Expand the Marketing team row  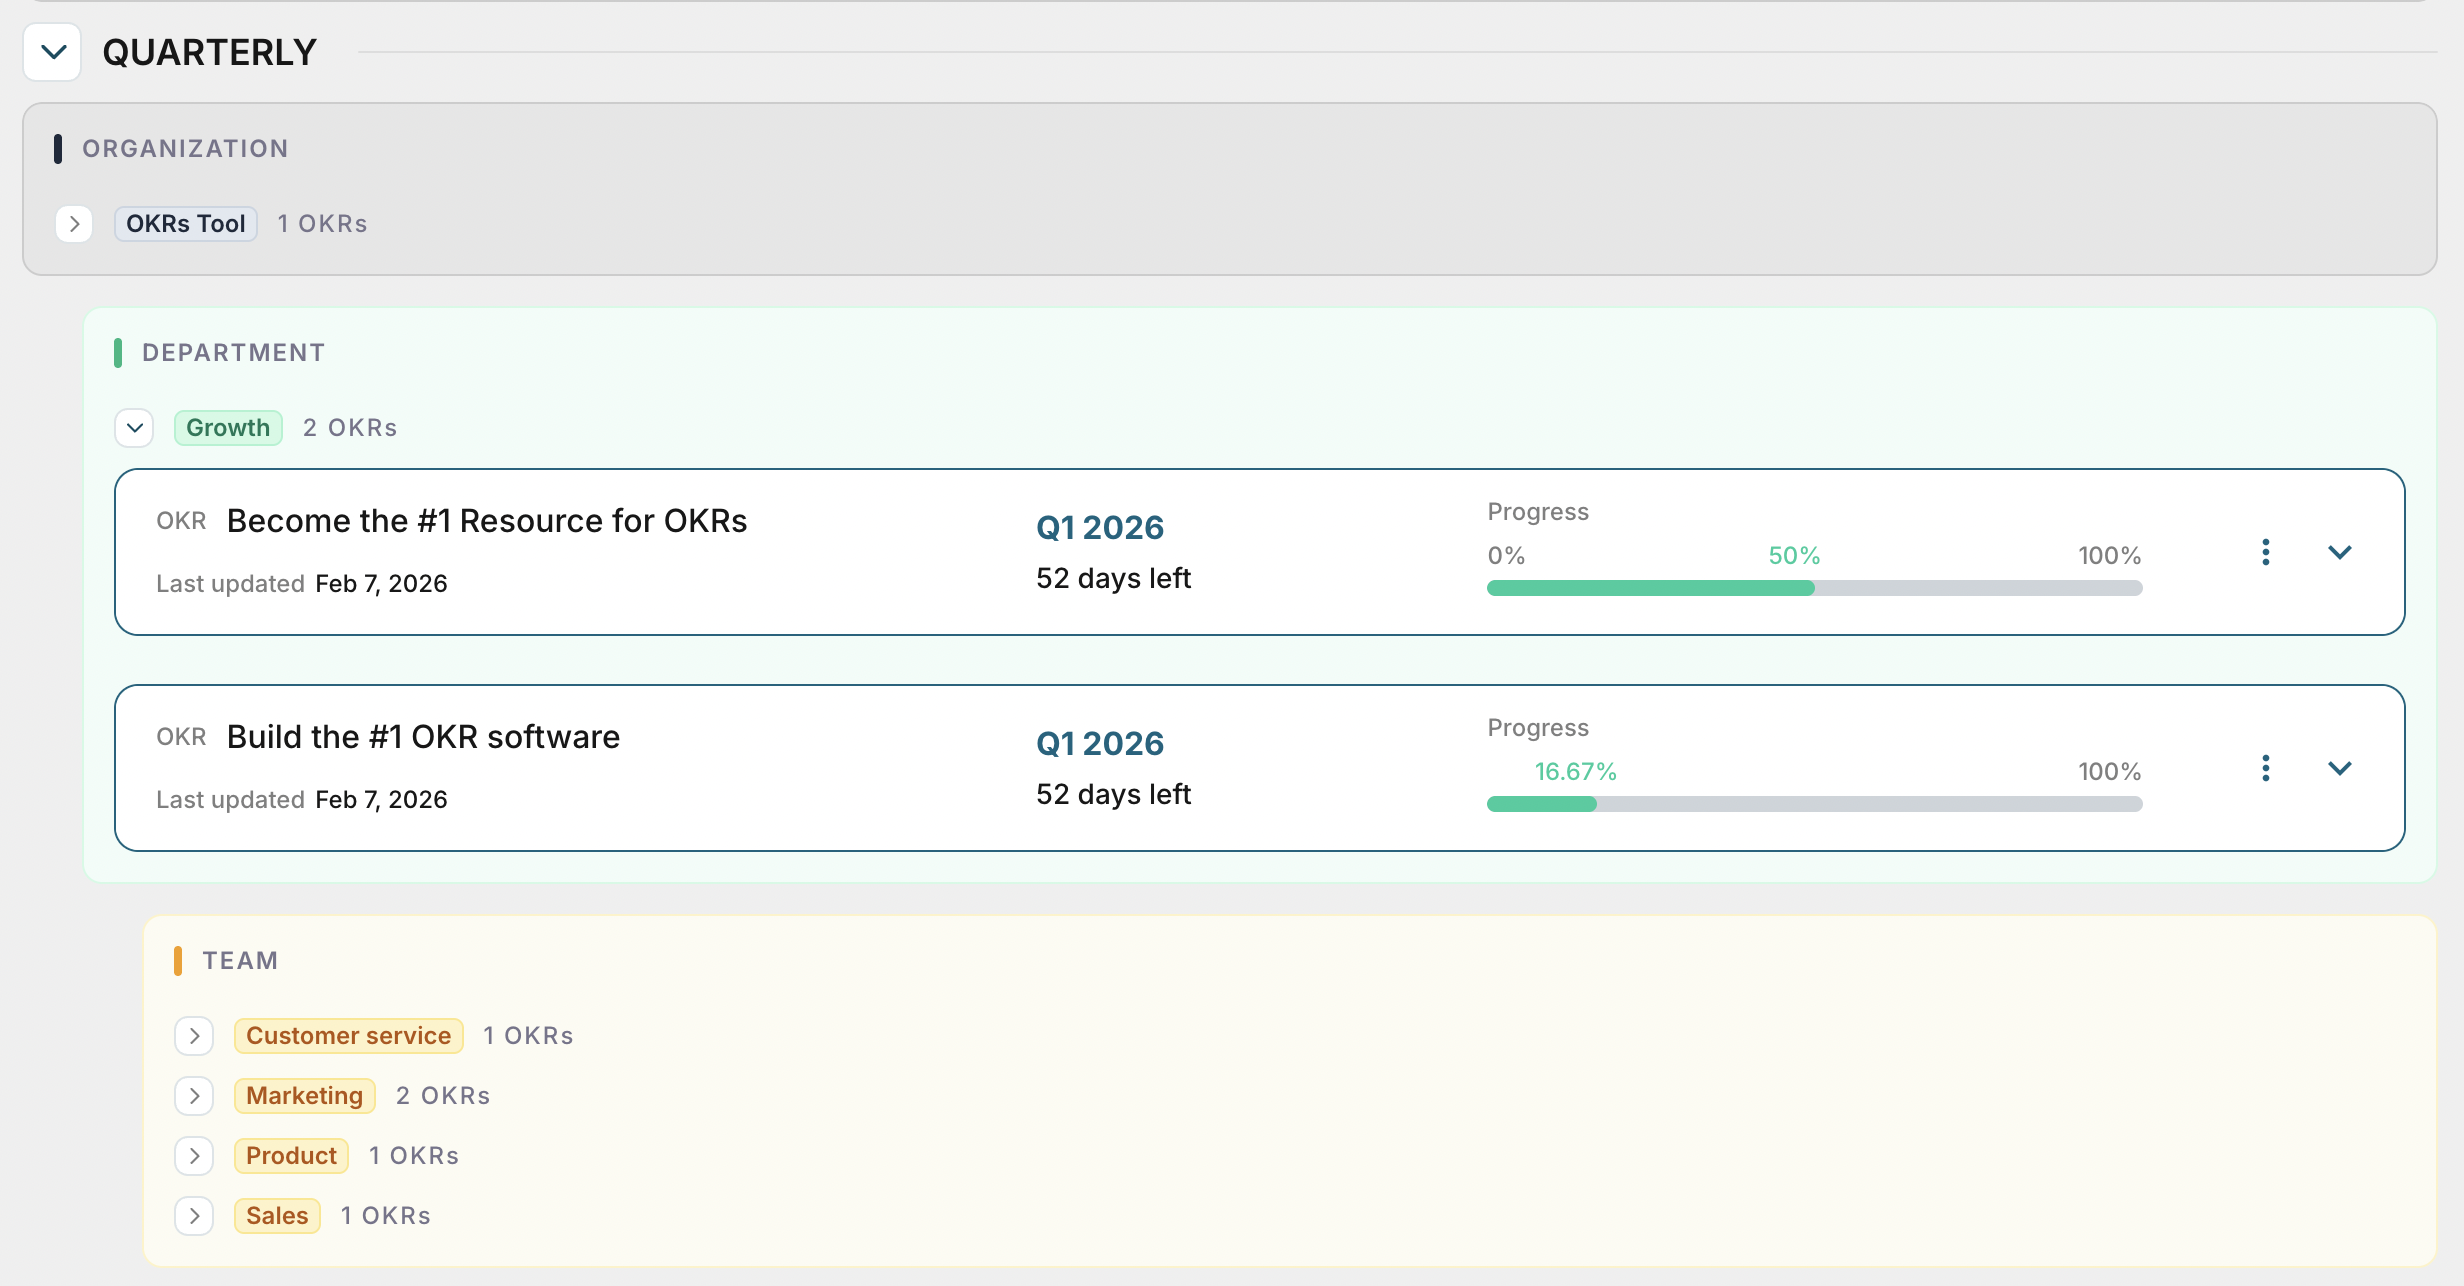(x=194, y=1096)
